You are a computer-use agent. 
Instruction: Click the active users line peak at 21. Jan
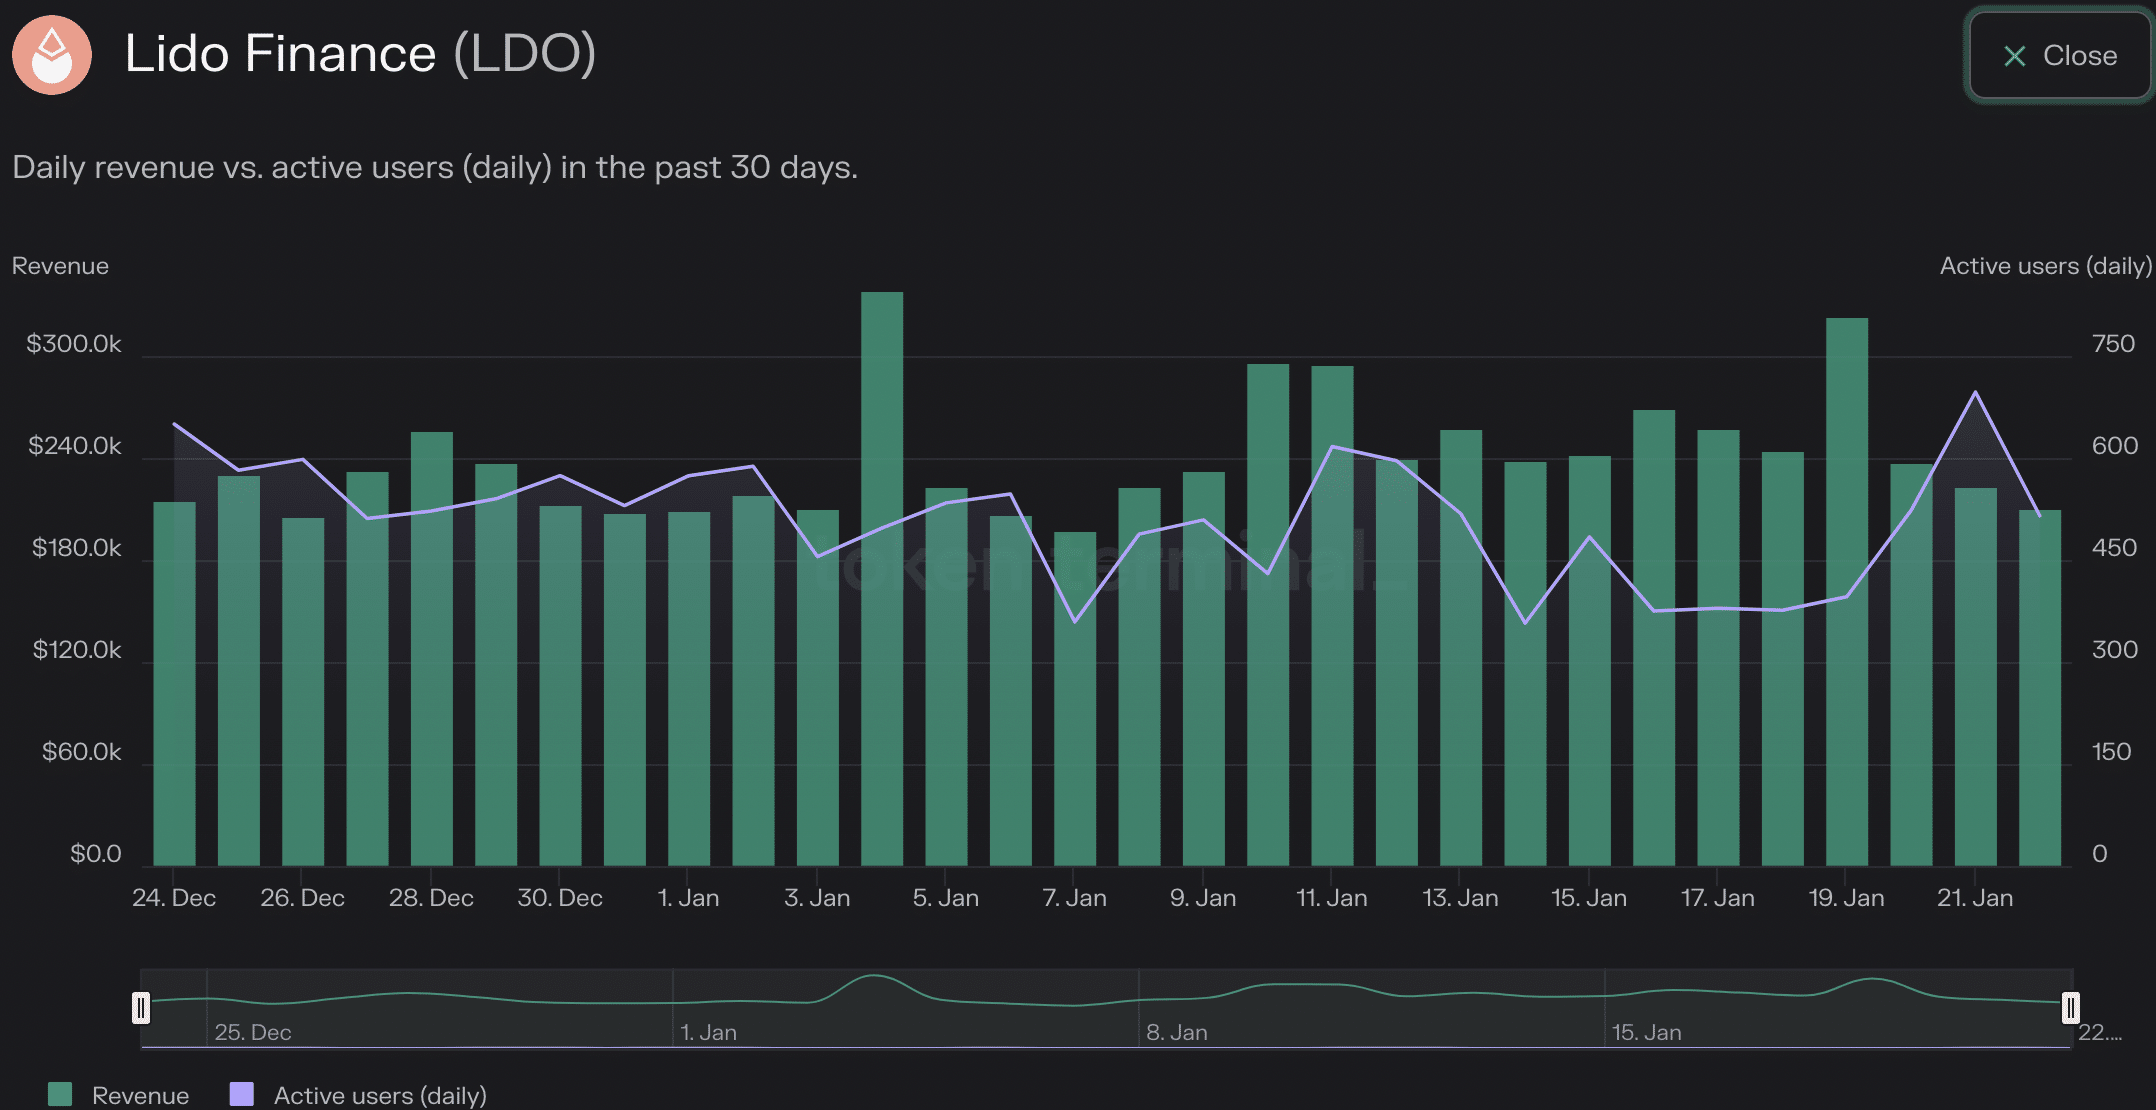(1975, 392)
